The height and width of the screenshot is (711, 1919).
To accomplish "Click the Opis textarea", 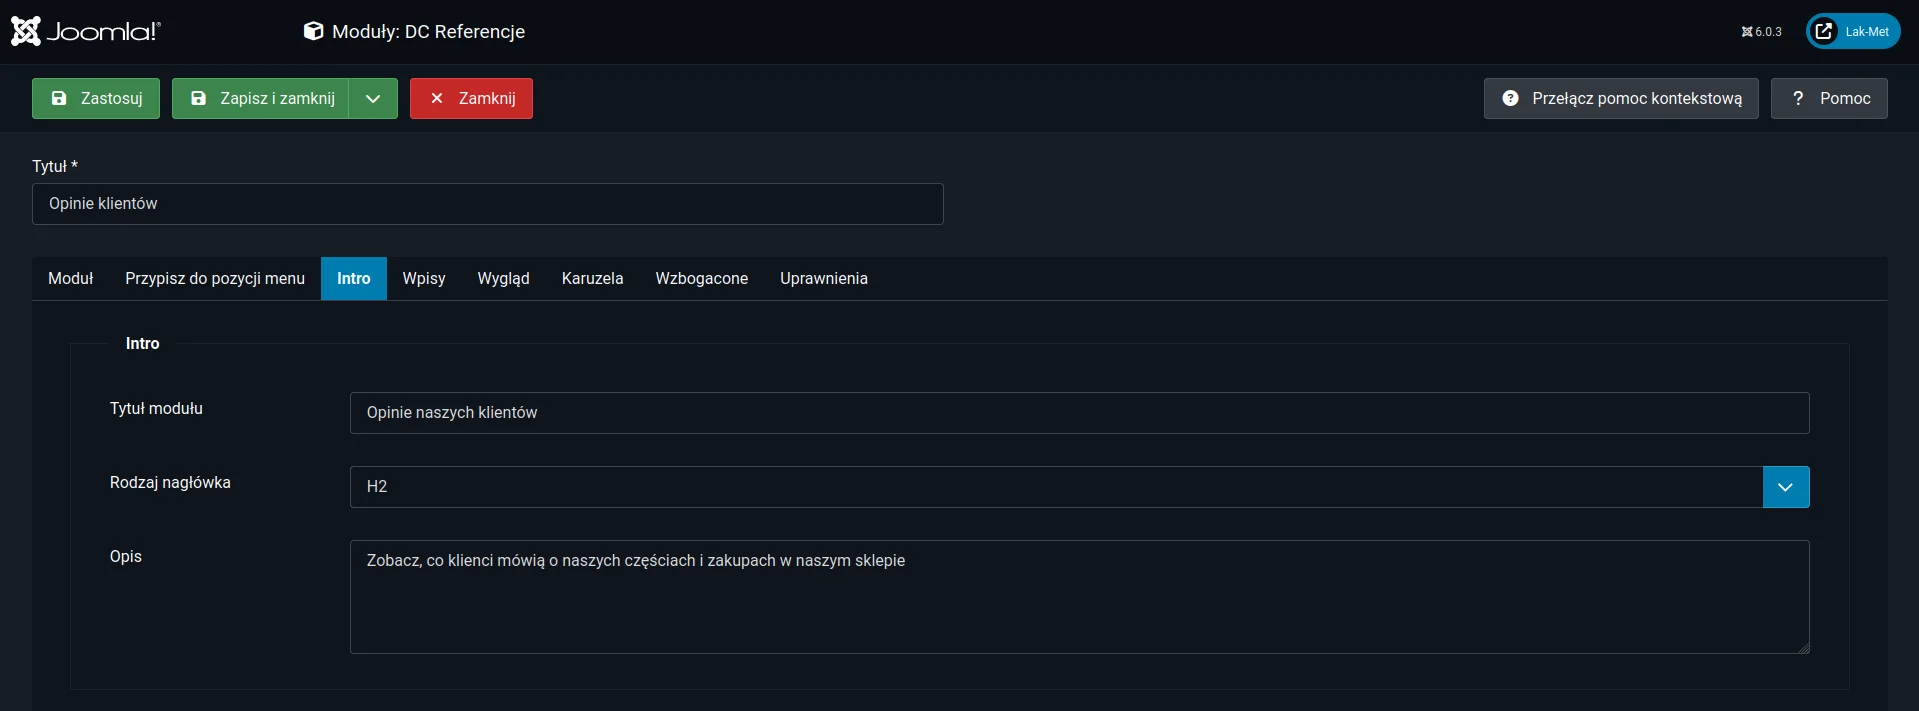I will point(1080,597).
